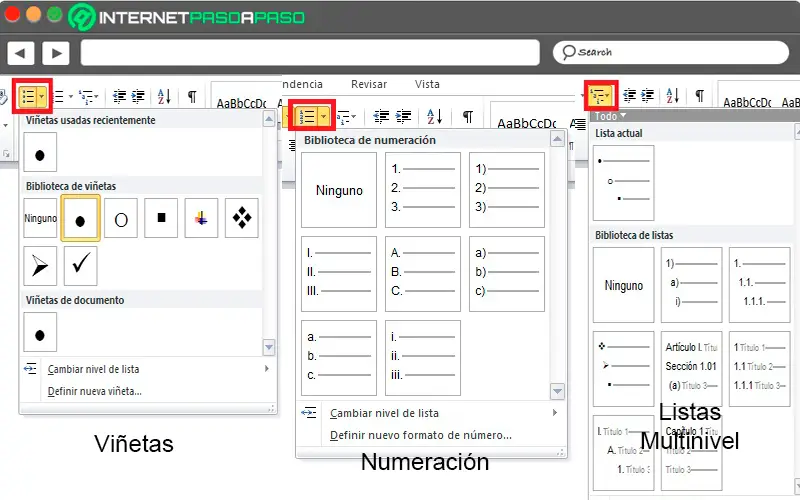Expand bullets panel Cambiar nivel submenu arrow
800x500 pixels.
(x=267, y=368)
